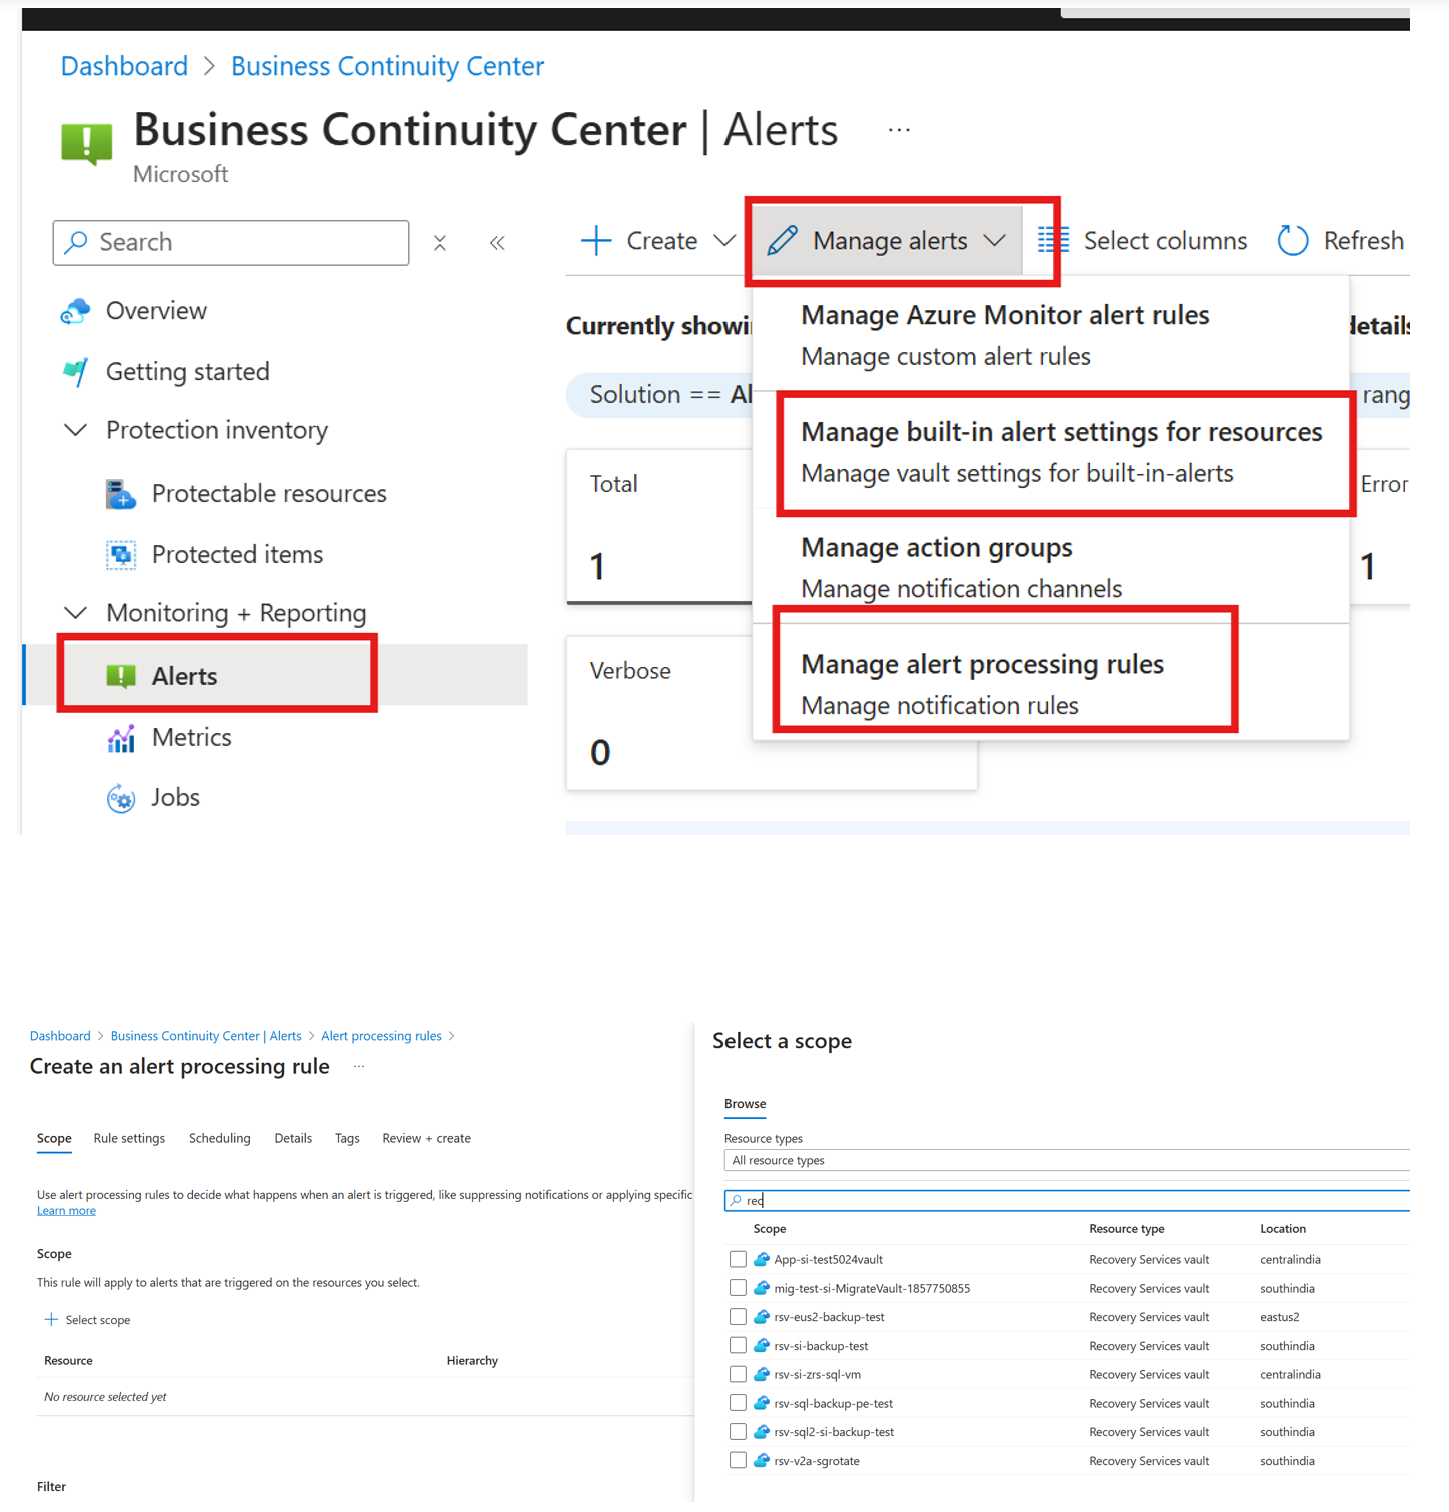The image size is (1449, 1512).
Task: Collapse the sidebar with double chevron
Action: tap(497, 243)
